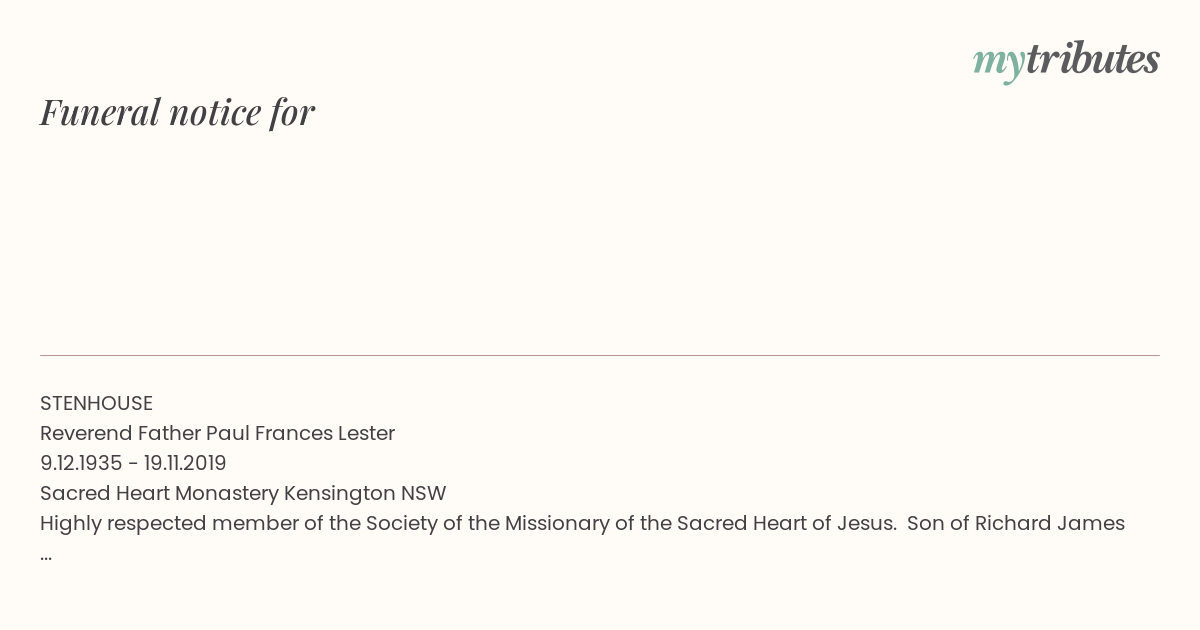1200x630 pixels.
Task: Select the STENHOUSE surname line
Action: pos(96,403)
